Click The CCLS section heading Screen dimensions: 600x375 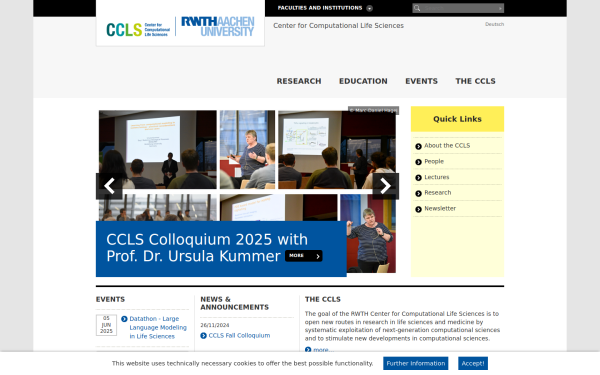[x=323, y=299]
